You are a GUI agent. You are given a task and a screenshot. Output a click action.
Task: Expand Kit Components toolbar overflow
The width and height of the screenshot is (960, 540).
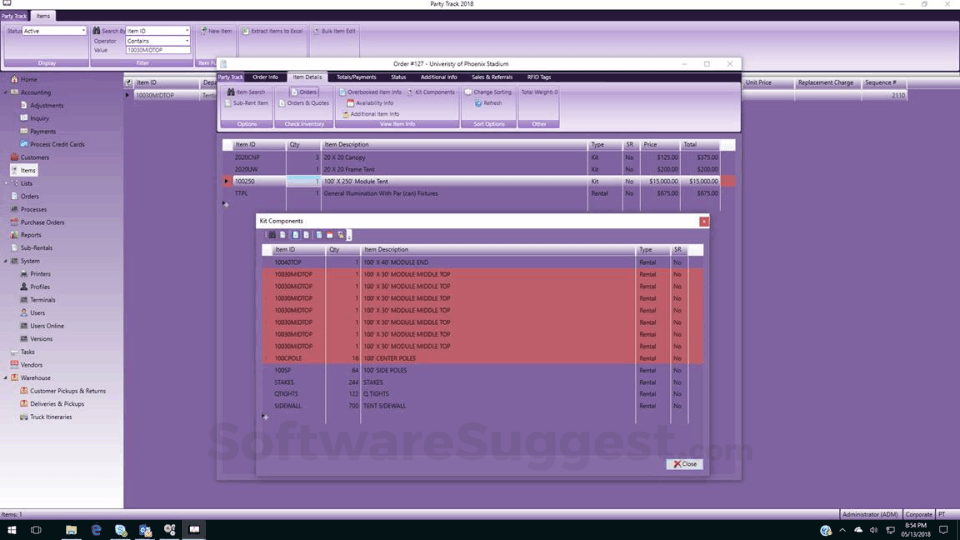click(349, 235)
